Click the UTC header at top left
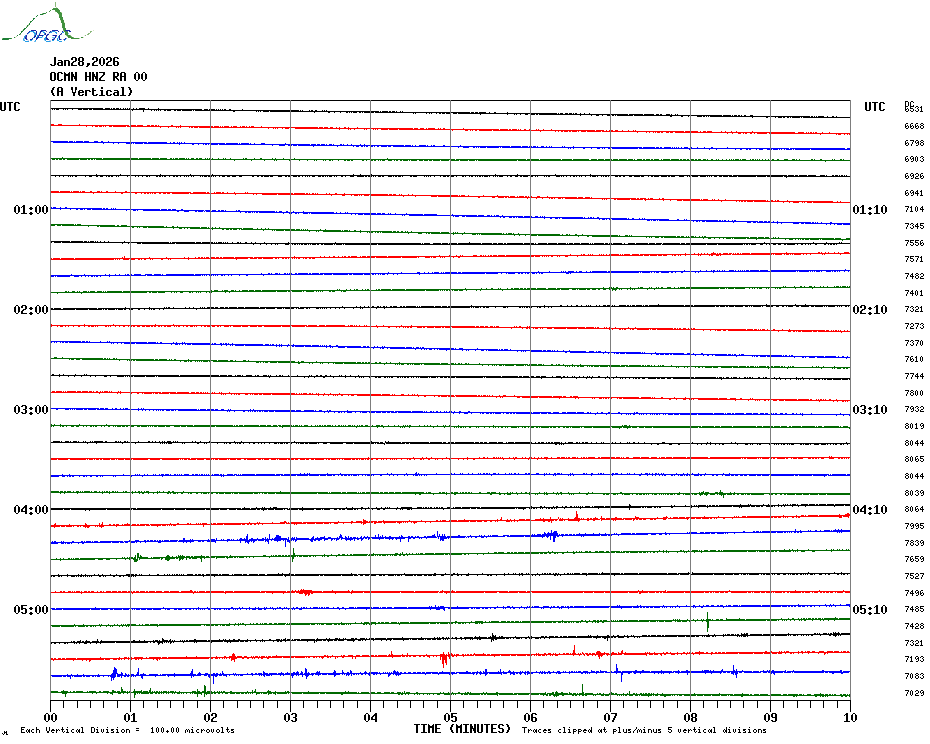This screenshot has width=930, height=744. [x=10, y=107]
